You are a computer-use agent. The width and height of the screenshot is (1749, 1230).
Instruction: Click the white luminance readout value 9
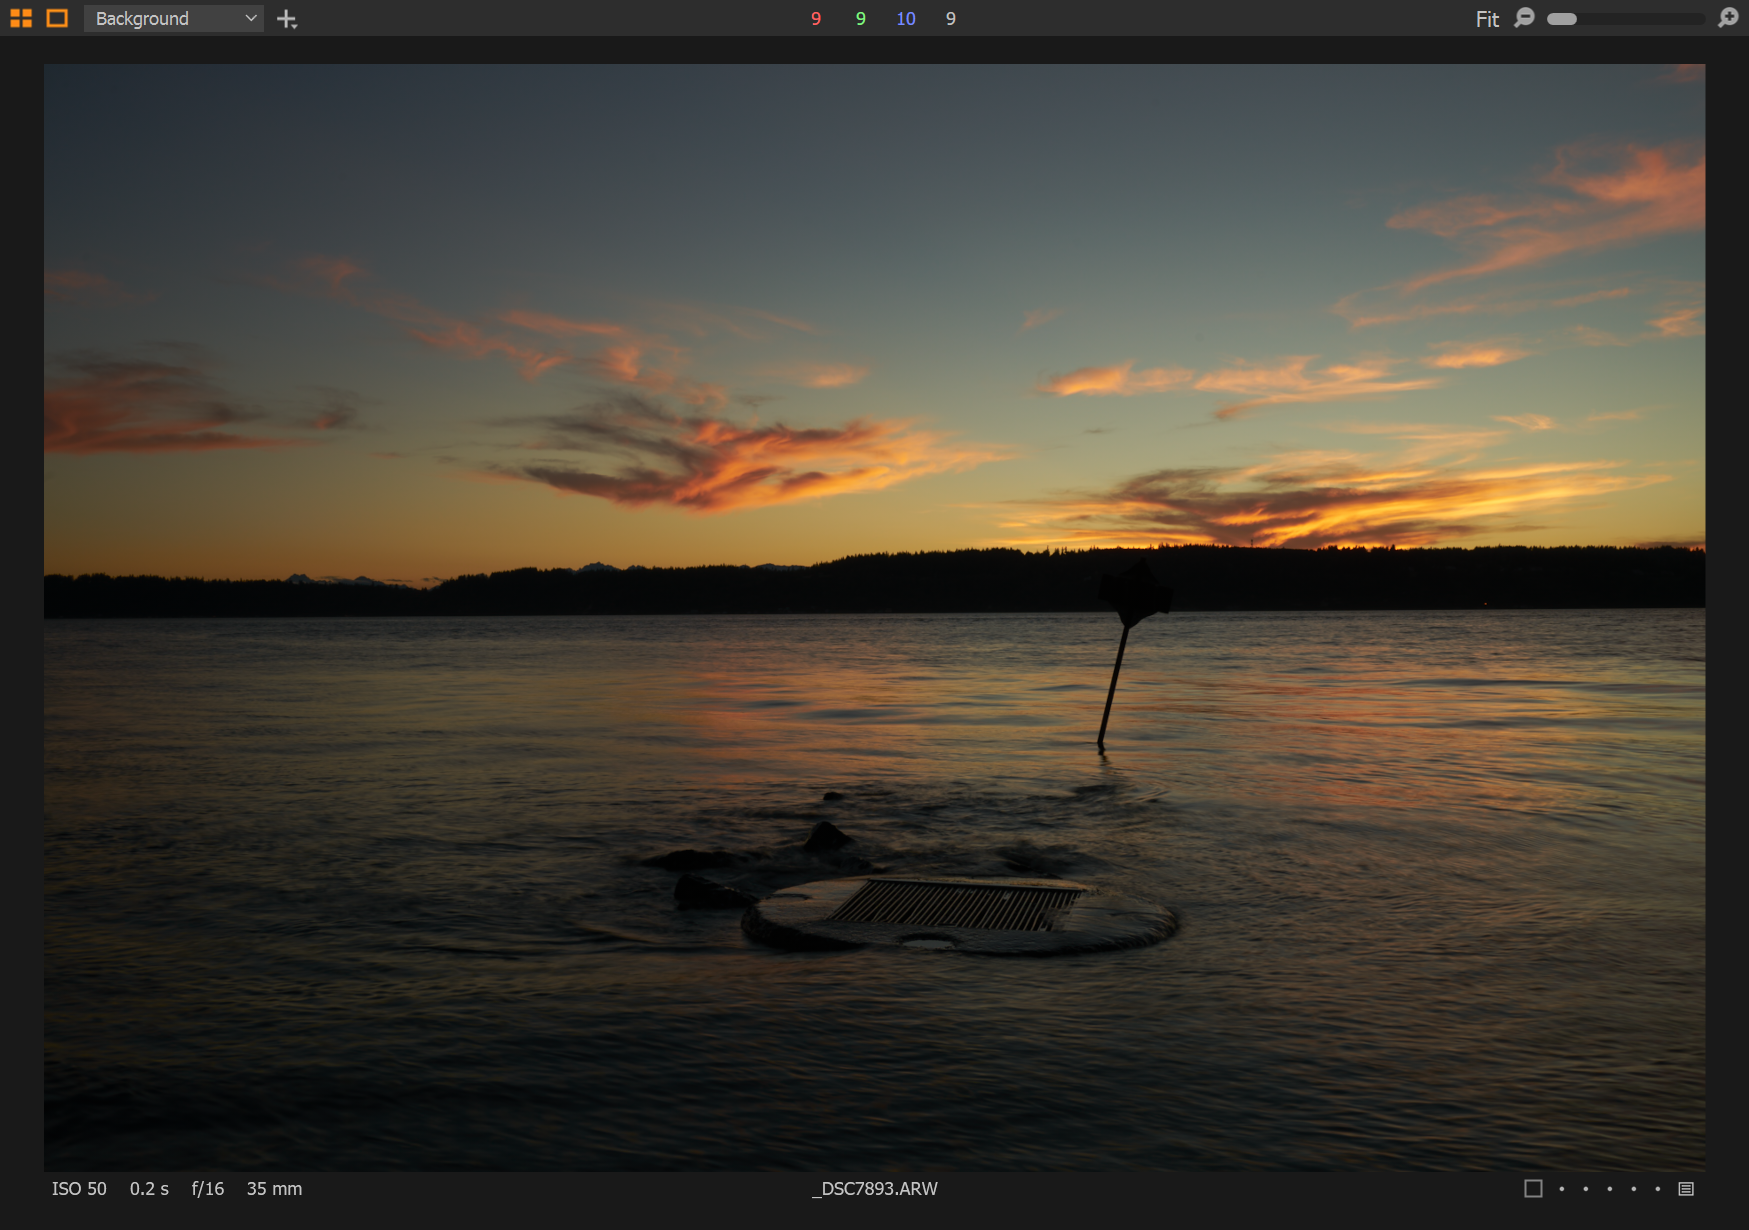coord(950,19)
